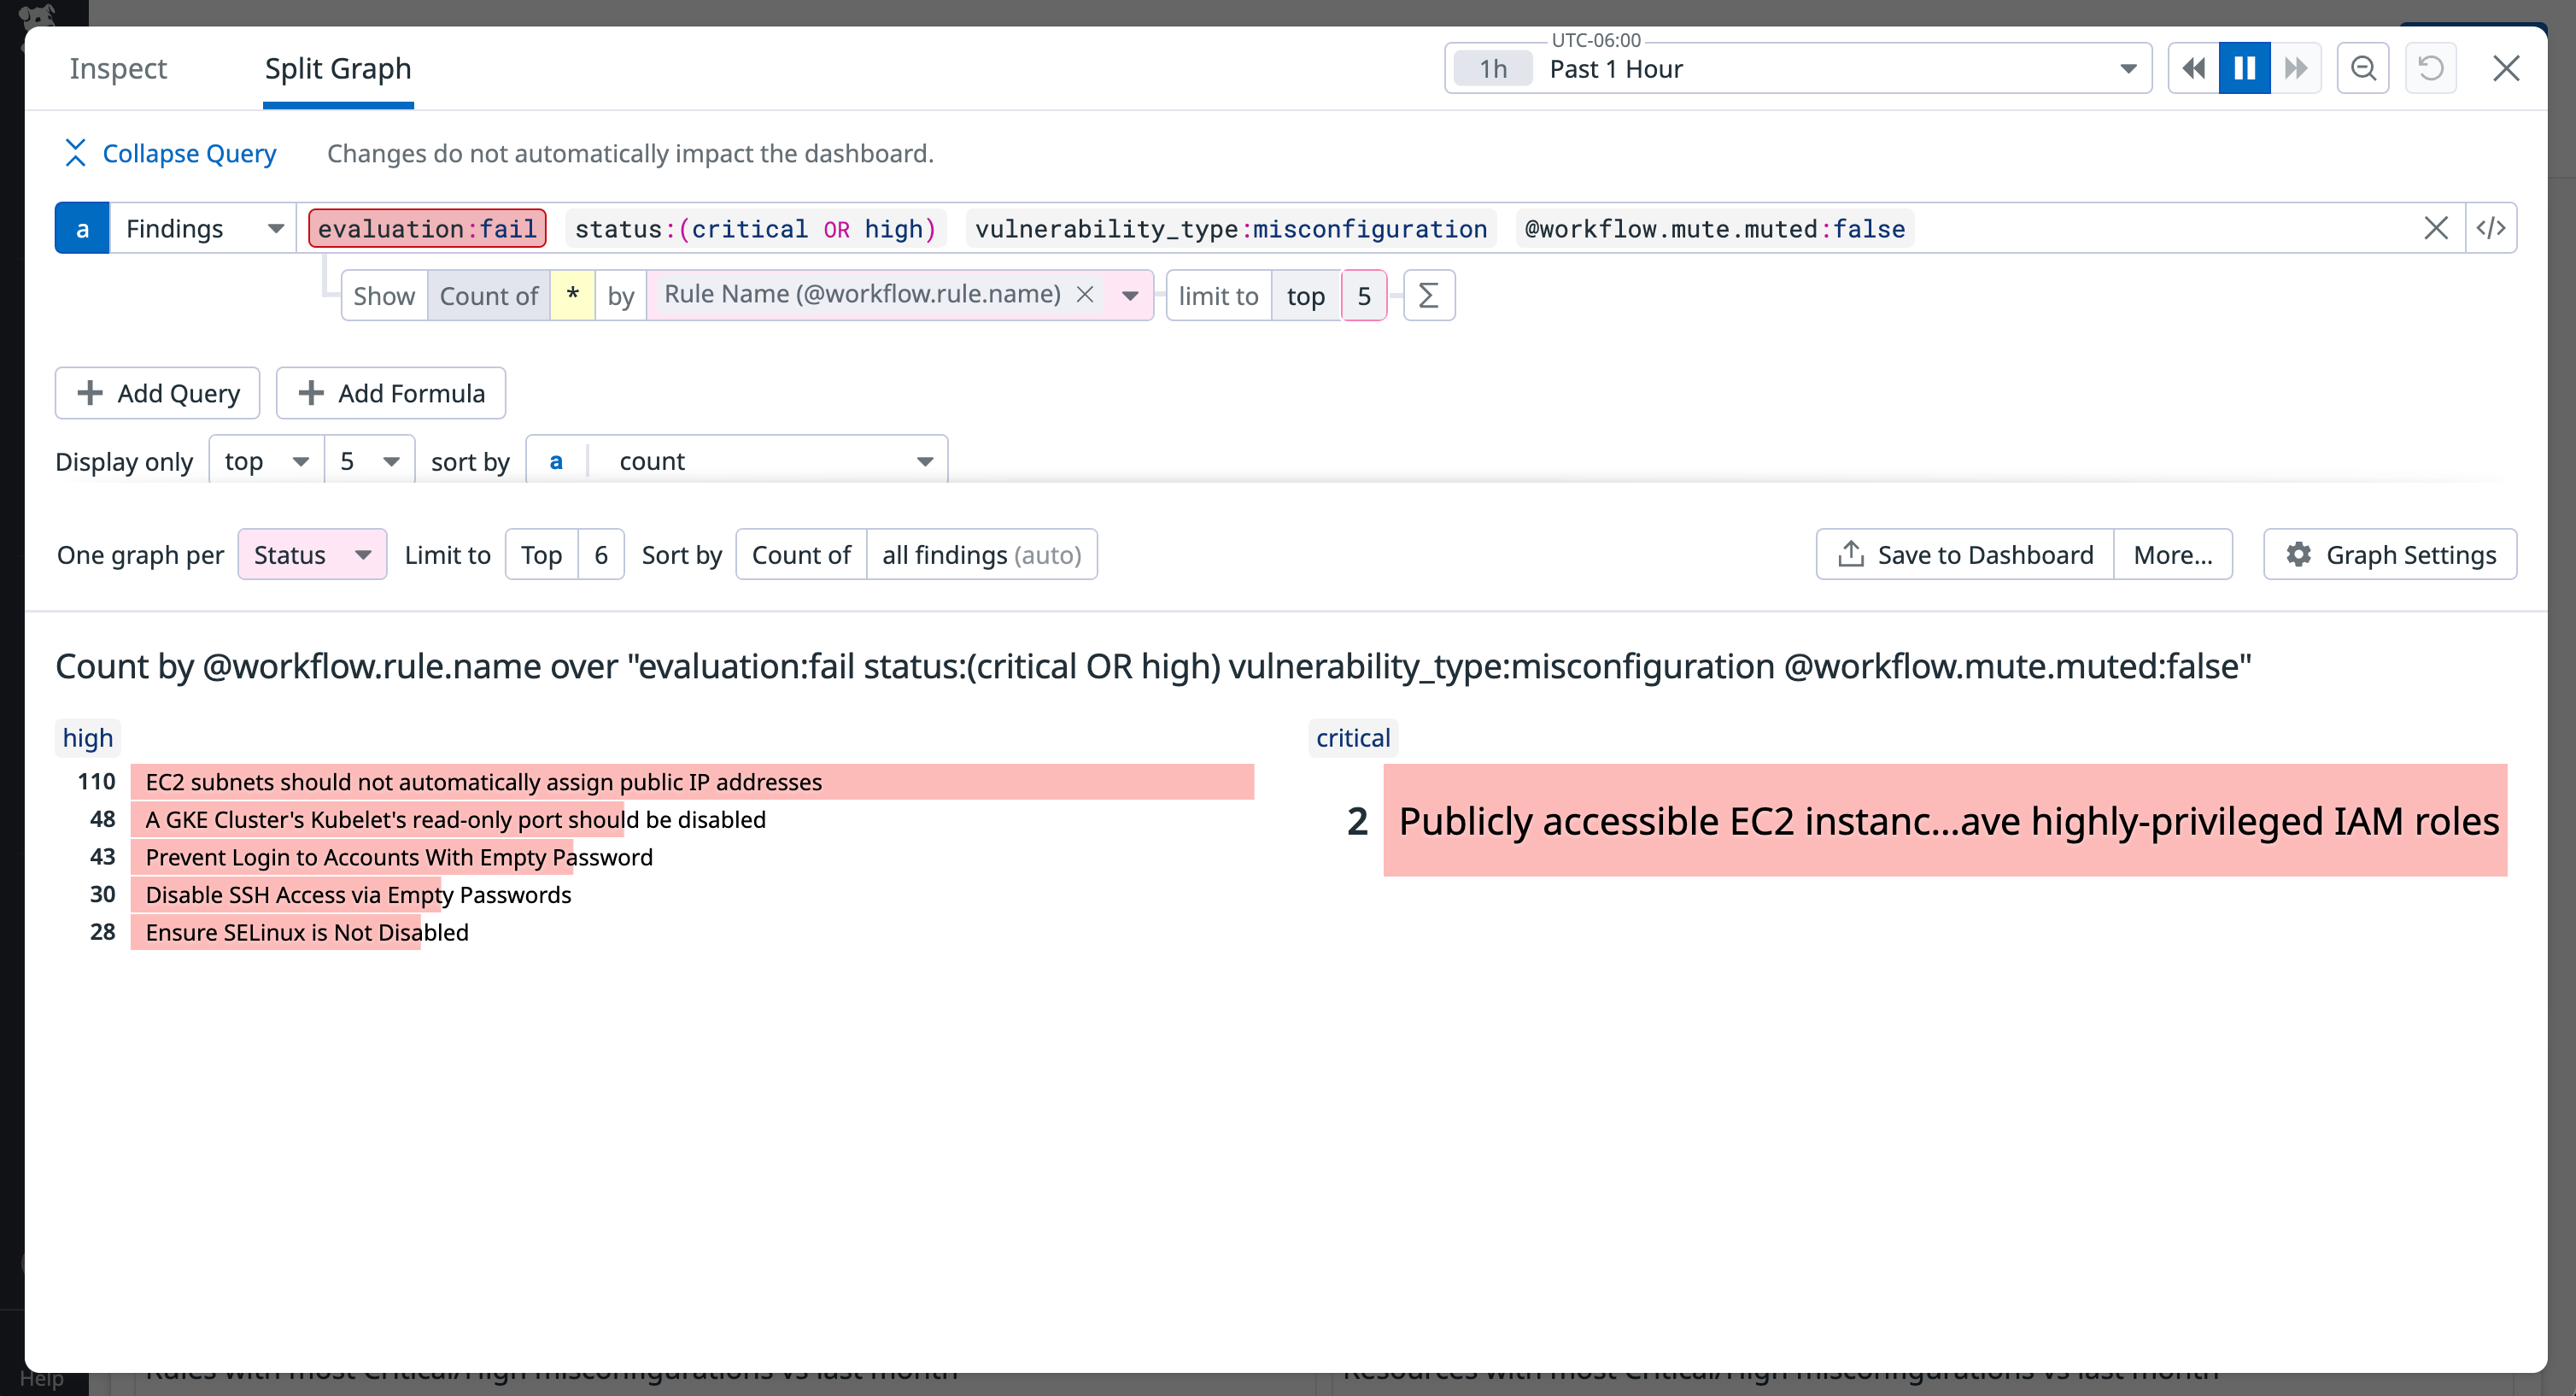
Task: Switch query to code editor view
Action: point(2491,228)
